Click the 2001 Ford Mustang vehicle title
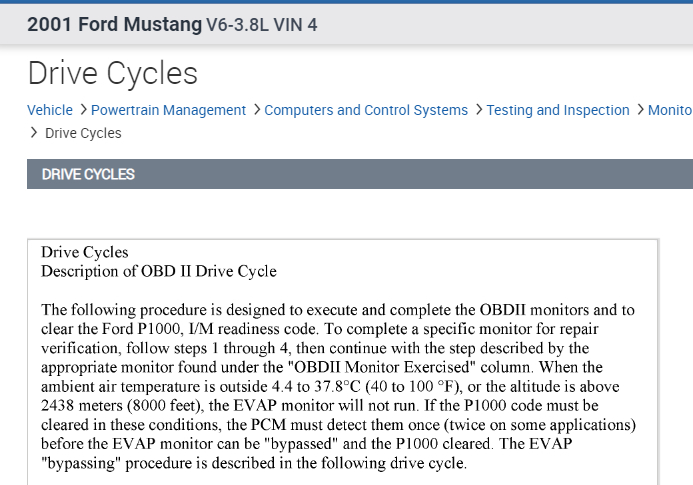The height and width of the screenshot is (485, 693). pyautogui.click(x=114, y=23)
